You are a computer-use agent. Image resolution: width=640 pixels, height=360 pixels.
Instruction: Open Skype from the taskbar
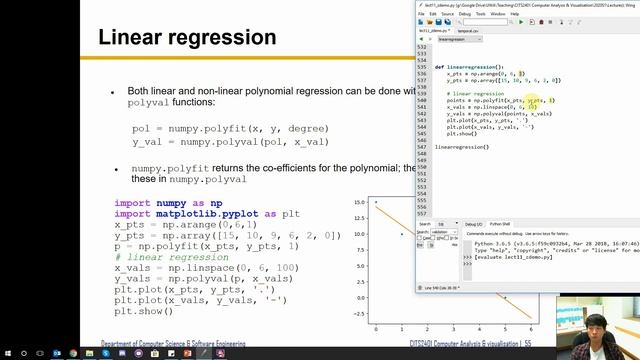point(106,353)
